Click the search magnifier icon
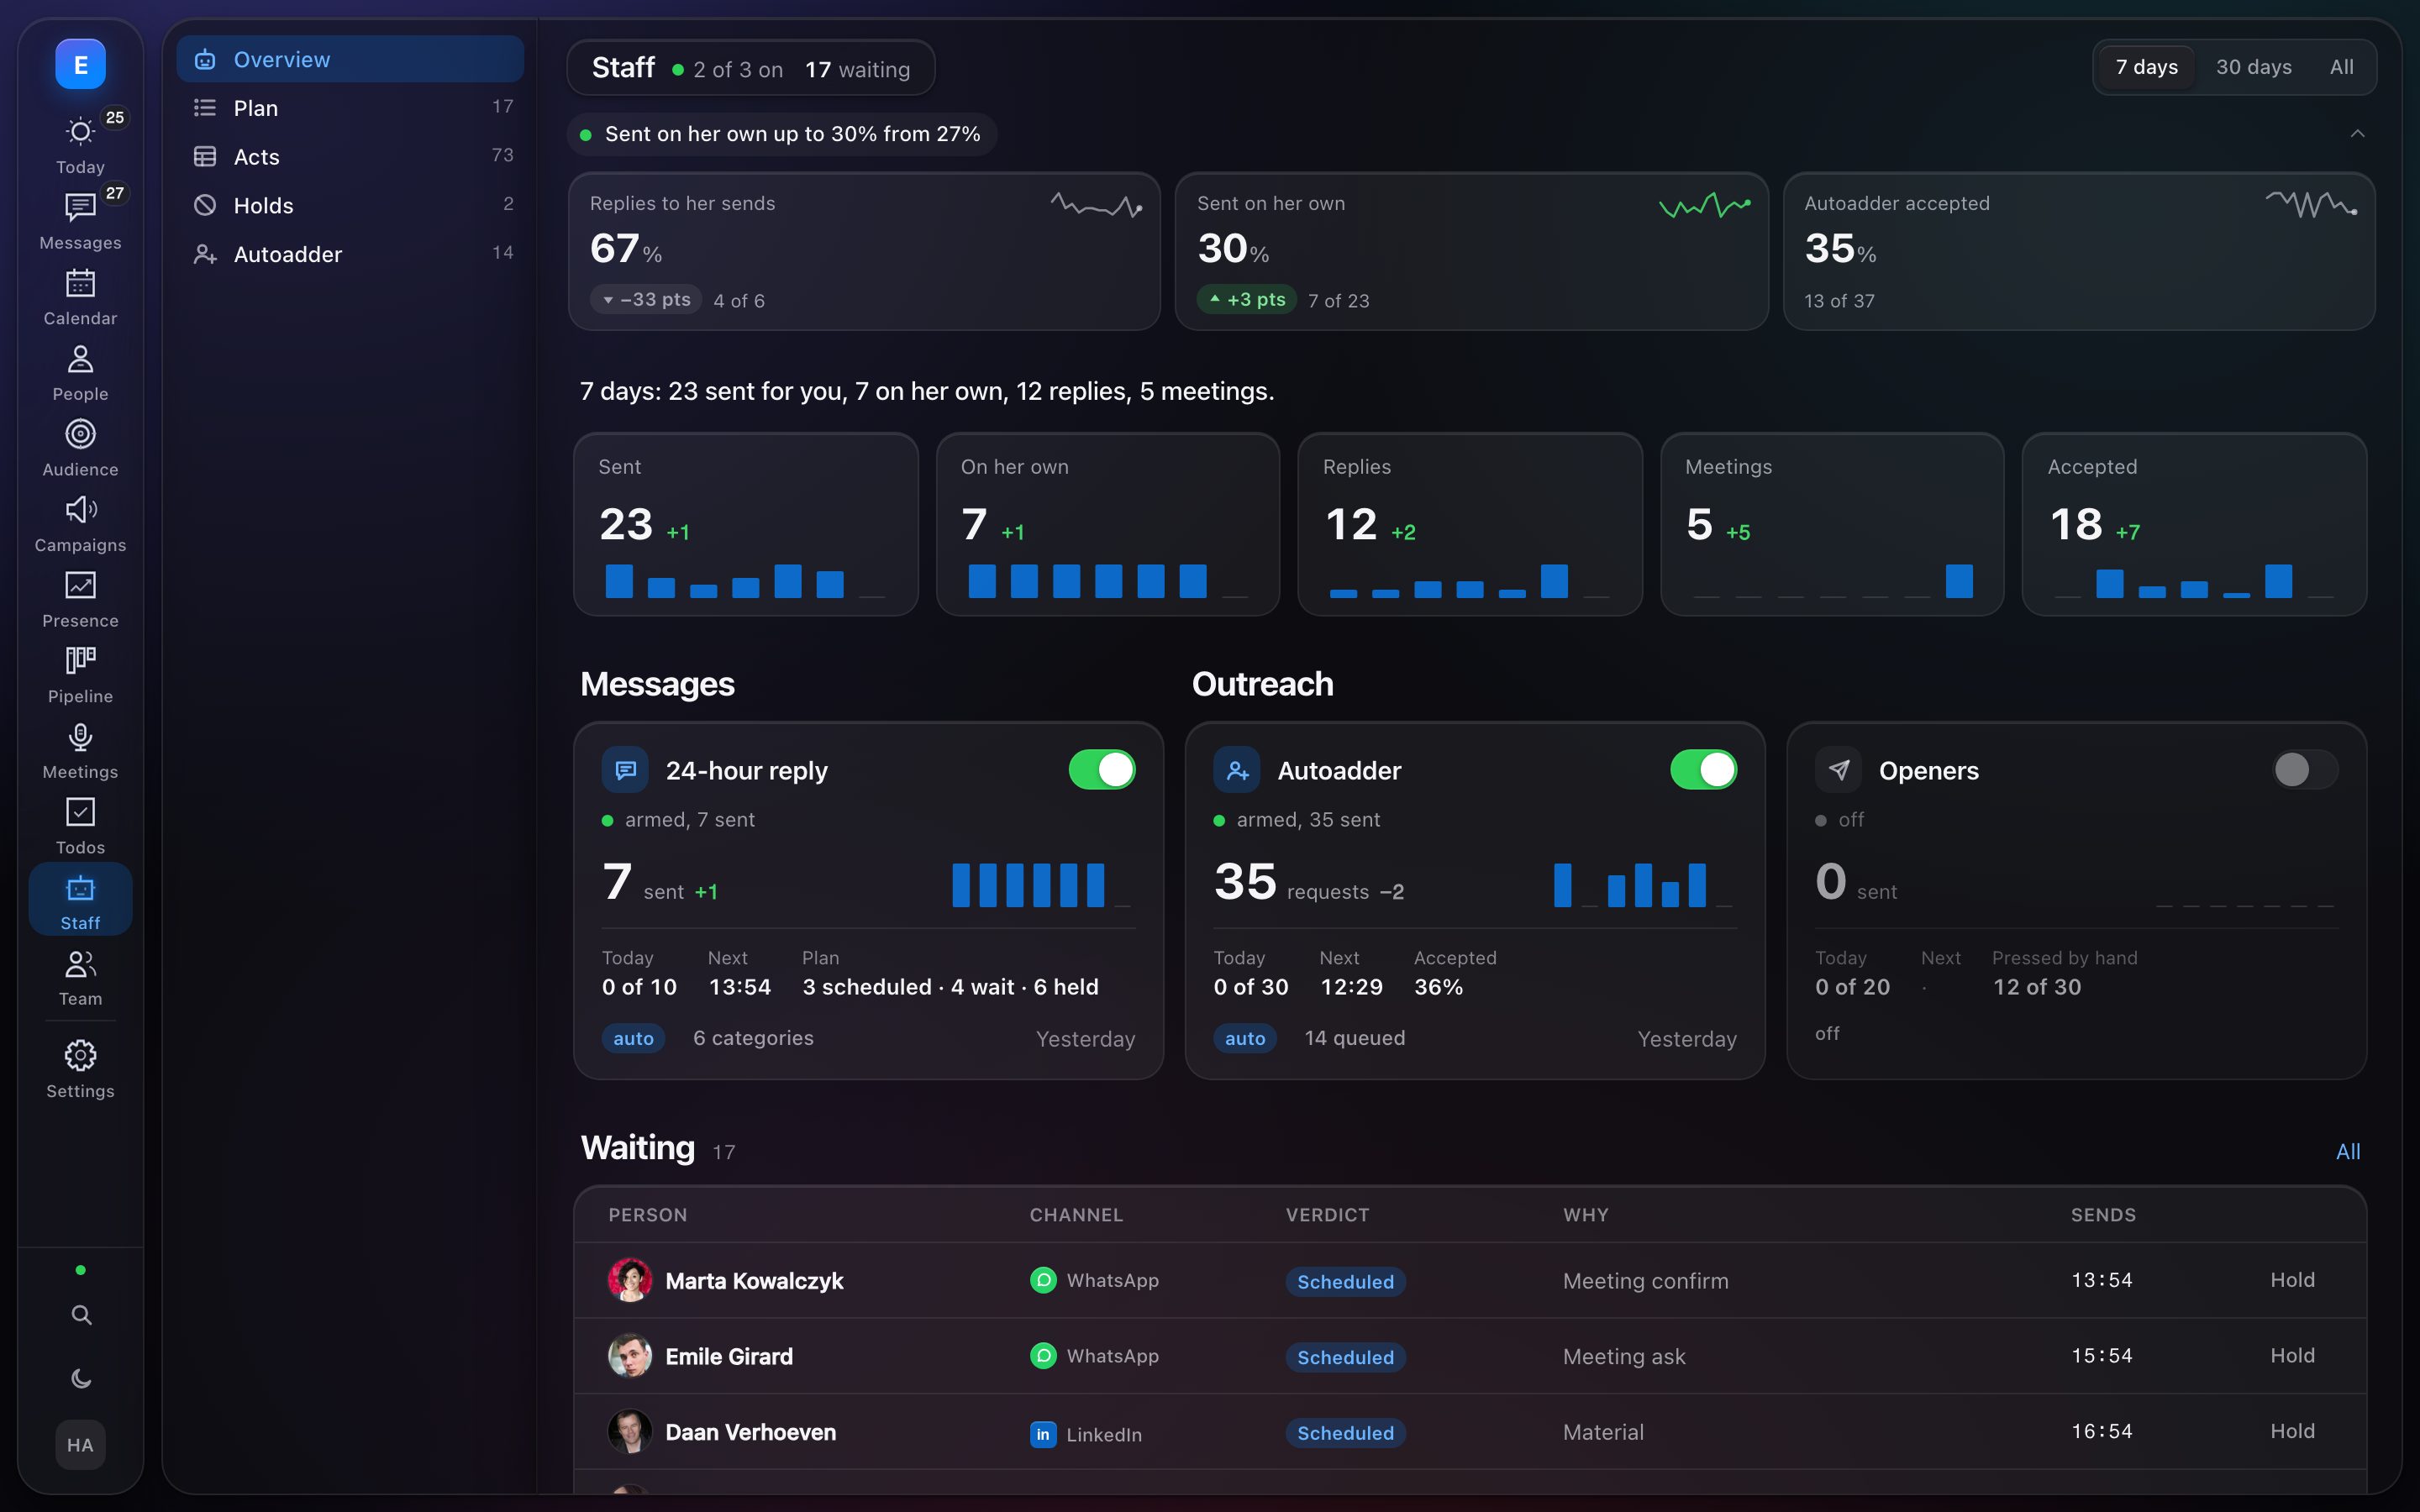Image resolution: width=2420 pixels, height=1512 pixels. click(x=81, y=1314)
